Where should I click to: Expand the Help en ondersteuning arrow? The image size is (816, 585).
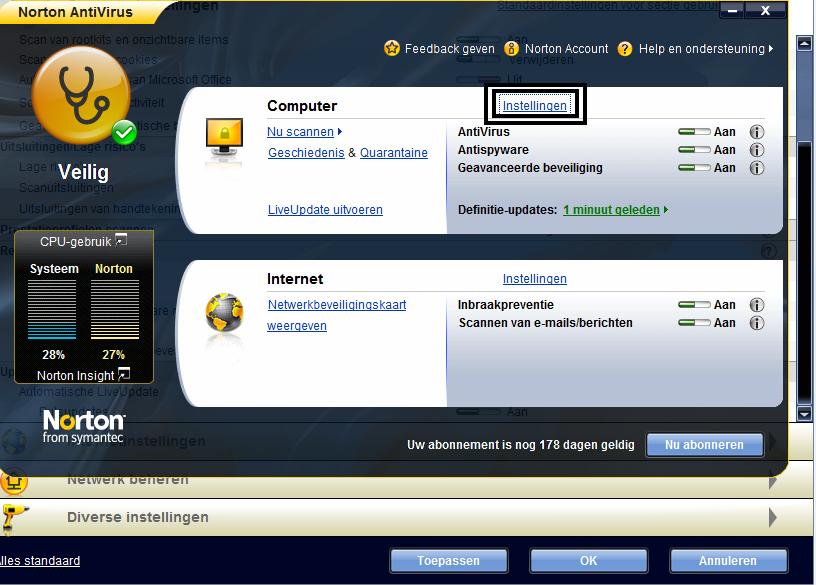[771, 48]
